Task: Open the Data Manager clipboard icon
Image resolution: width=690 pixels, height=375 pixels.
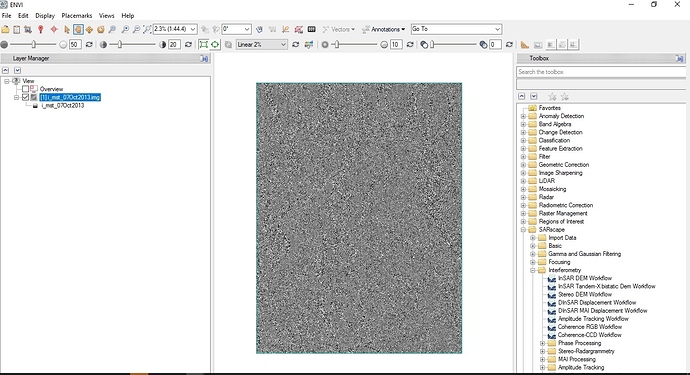Action: tap(17, 29)
